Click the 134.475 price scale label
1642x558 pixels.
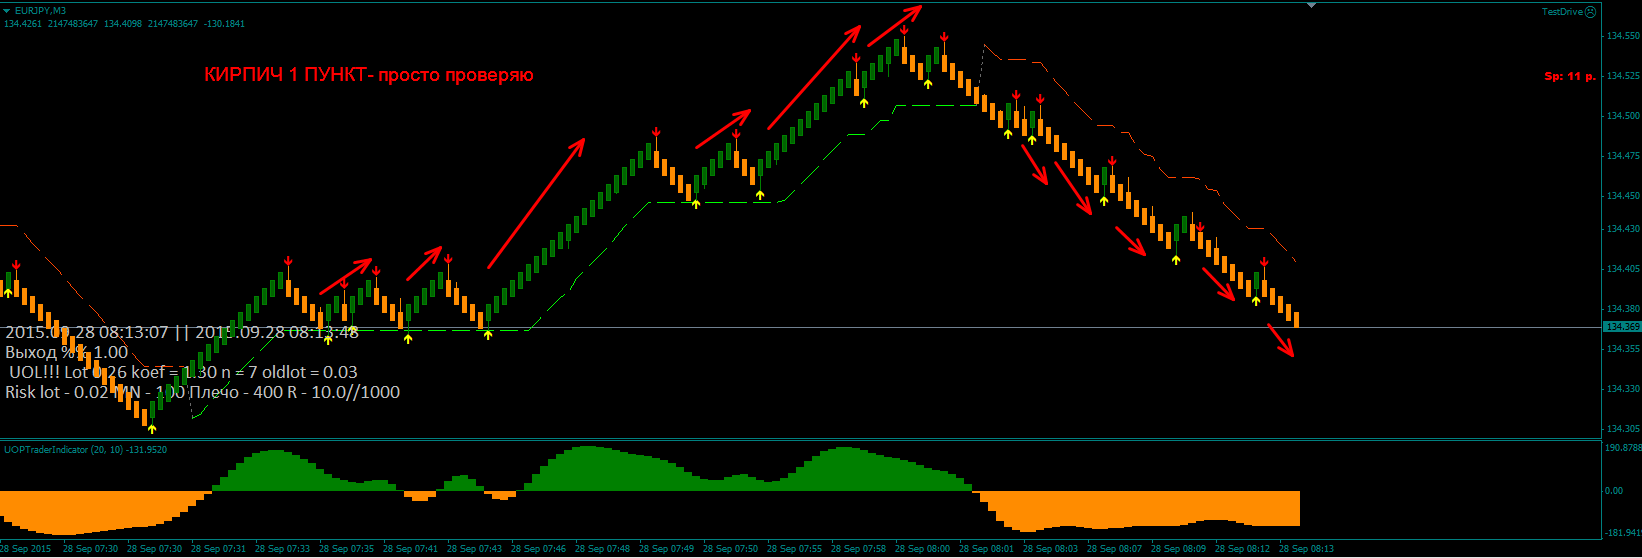[x=1622, y=156]
